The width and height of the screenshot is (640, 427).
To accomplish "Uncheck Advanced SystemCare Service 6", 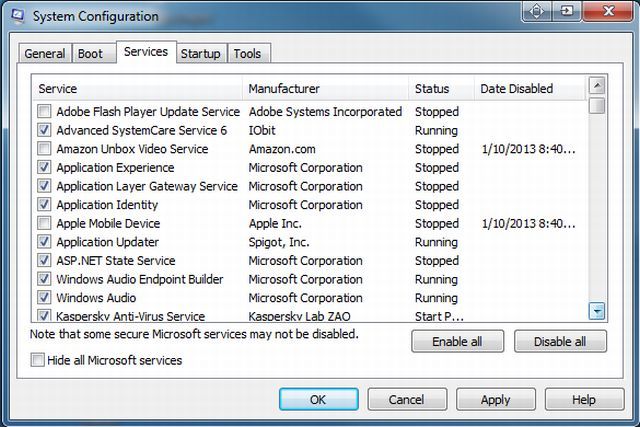I will click(44, 131).
